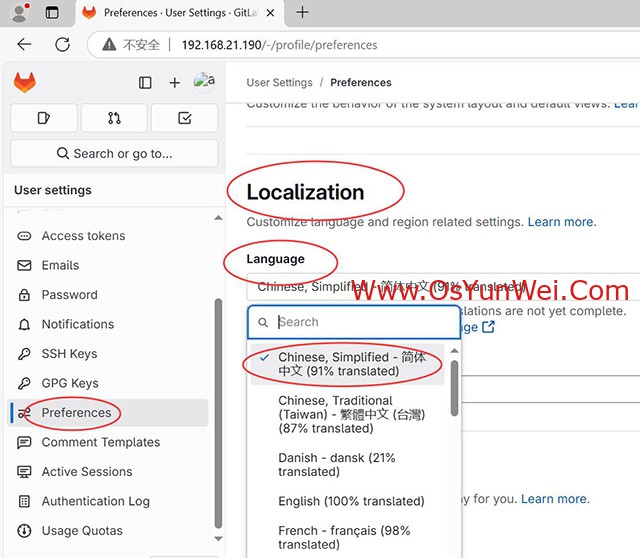Select Preferences in the sidebar

point(108,413)
